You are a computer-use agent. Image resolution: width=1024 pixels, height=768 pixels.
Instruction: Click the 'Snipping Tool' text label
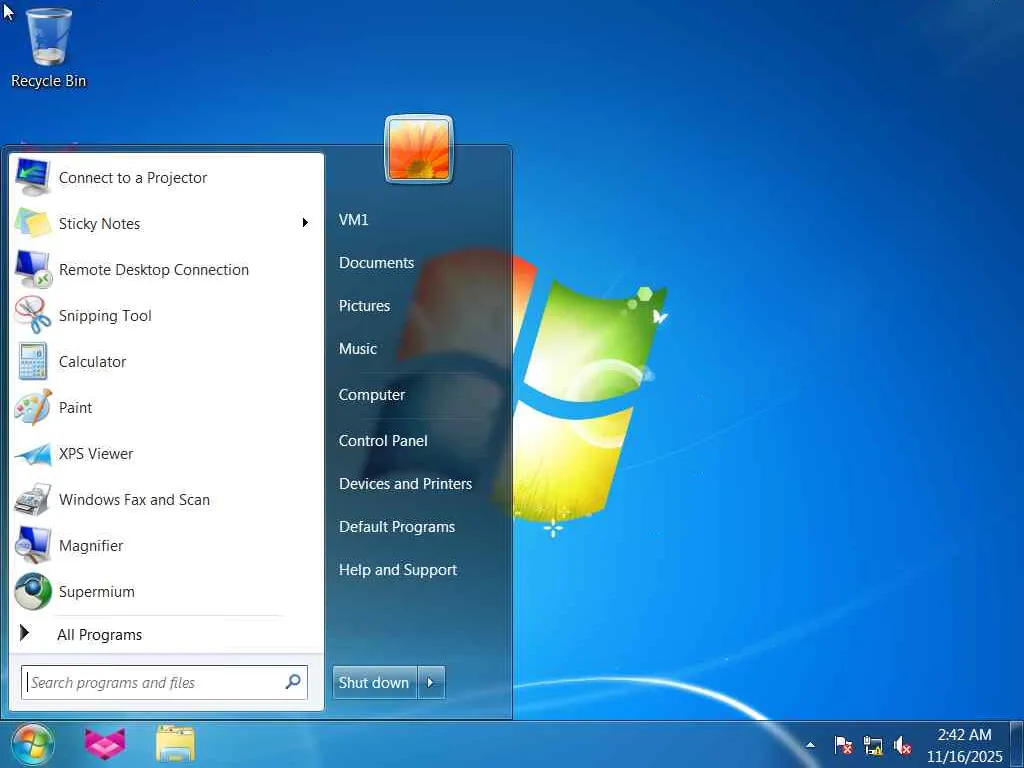pos(105,316)
